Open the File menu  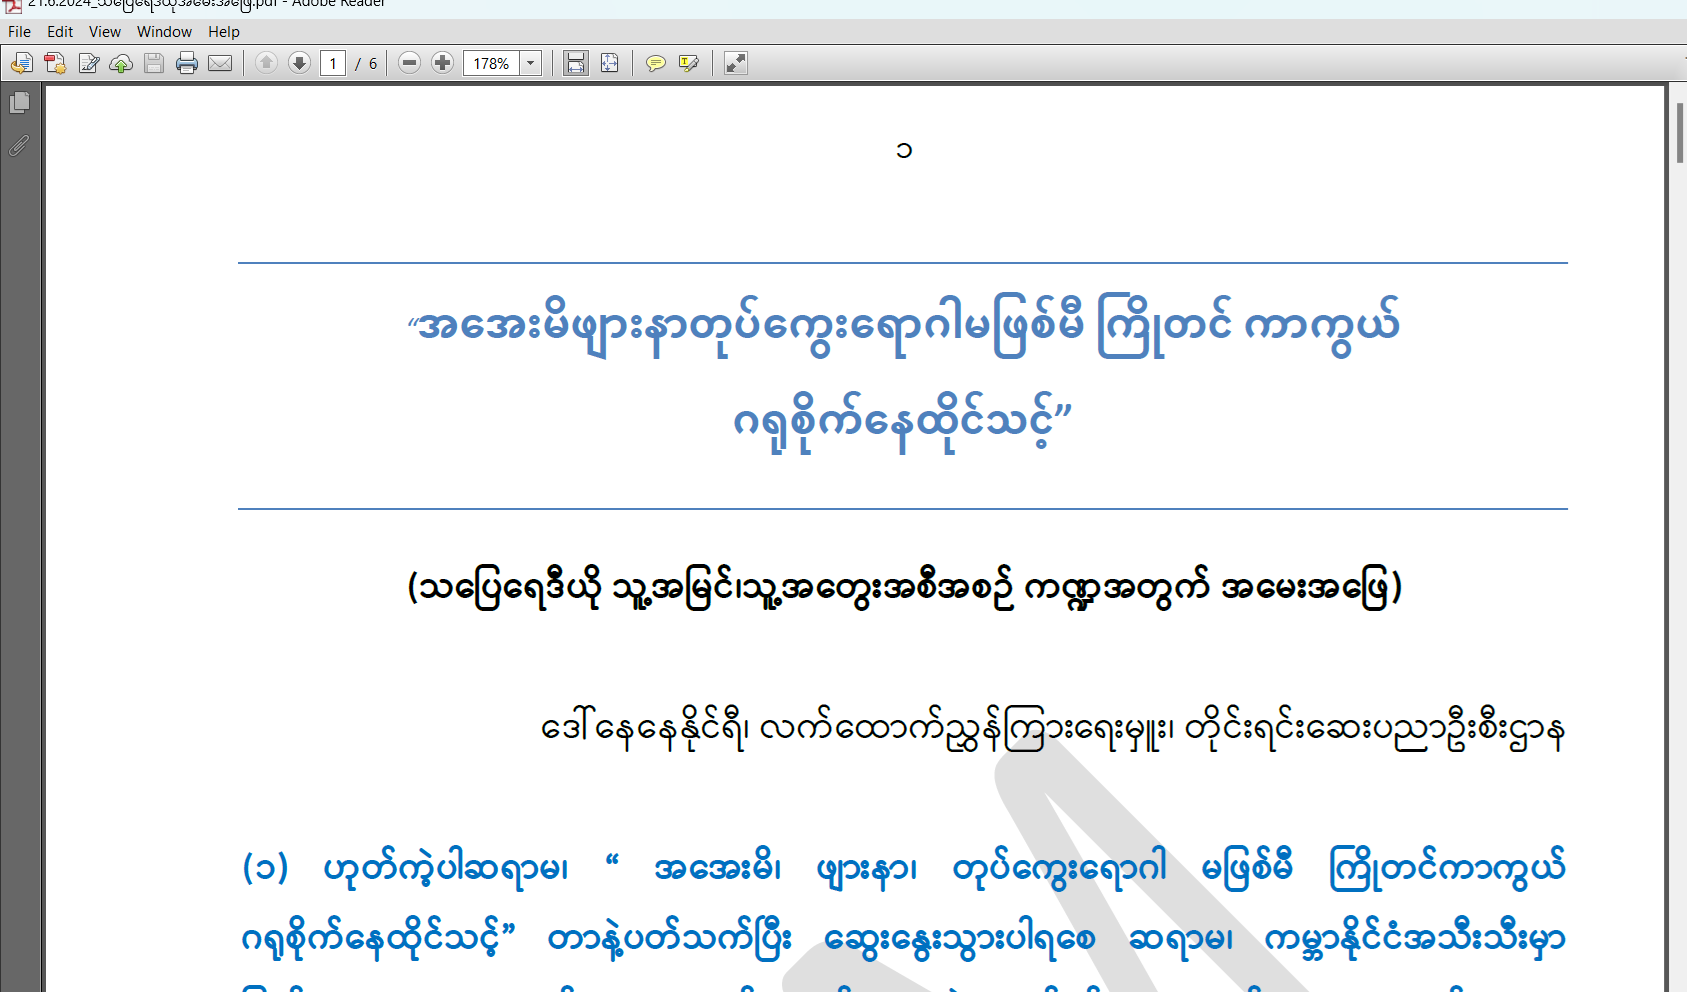[x=20, y=32]
